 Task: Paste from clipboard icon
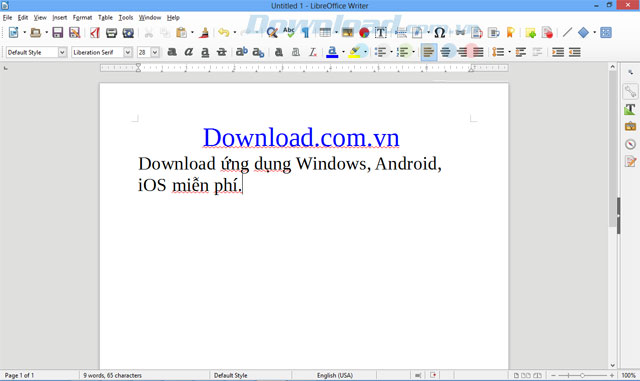[181, 32]
